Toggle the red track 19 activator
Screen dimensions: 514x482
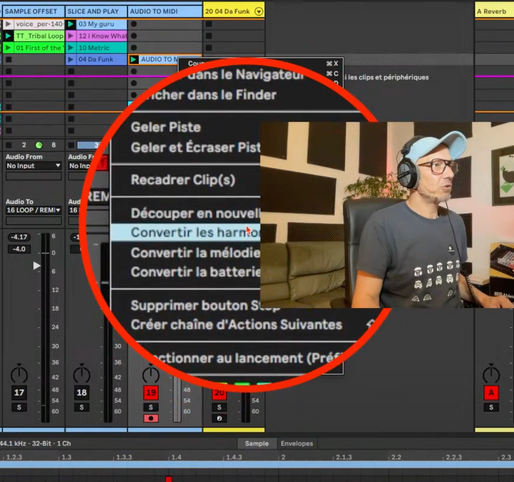pos(151,393)
